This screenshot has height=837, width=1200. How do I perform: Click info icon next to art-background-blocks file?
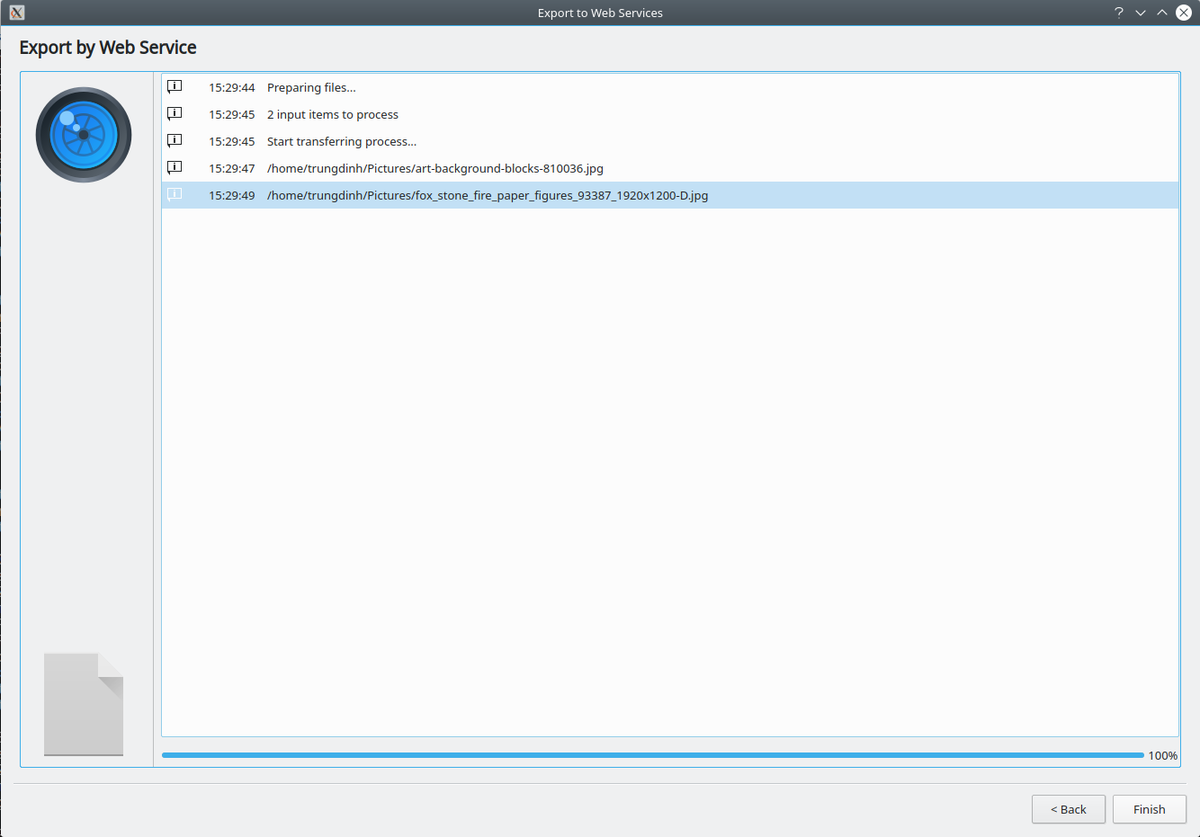pyautogui.click(x=174, y=168)
